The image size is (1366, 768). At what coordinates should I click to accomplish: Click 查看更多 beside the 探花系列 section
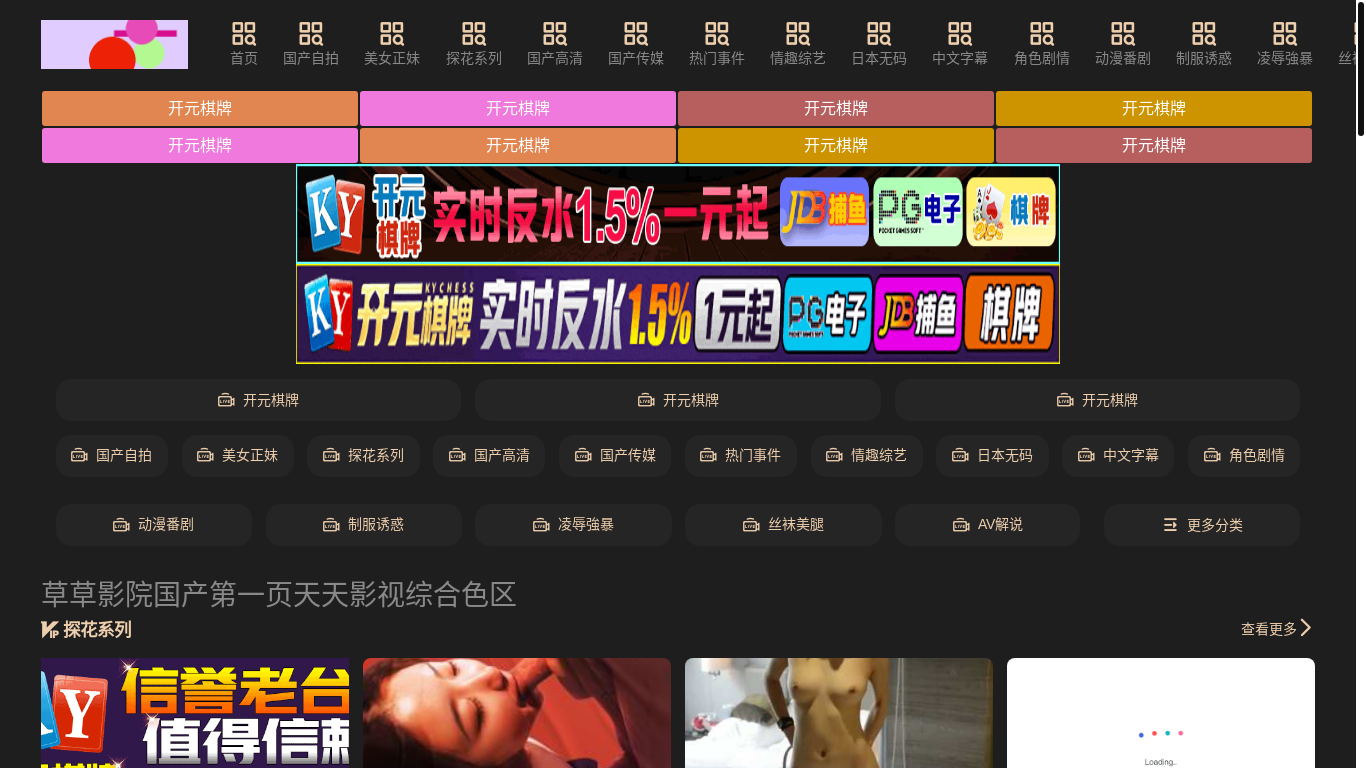click(x=1276, y=629)
